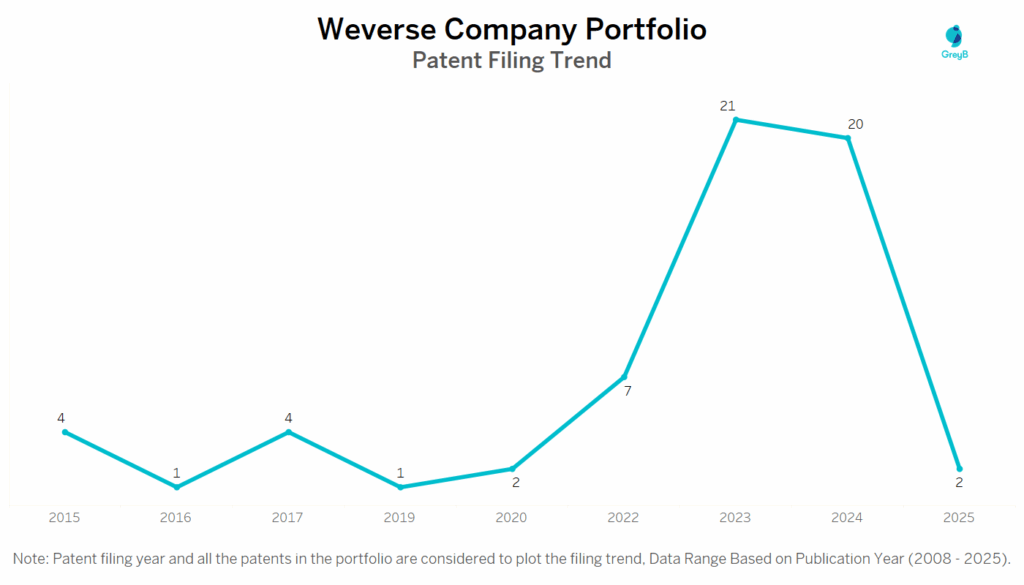Click the value label 21

(728, 105)
